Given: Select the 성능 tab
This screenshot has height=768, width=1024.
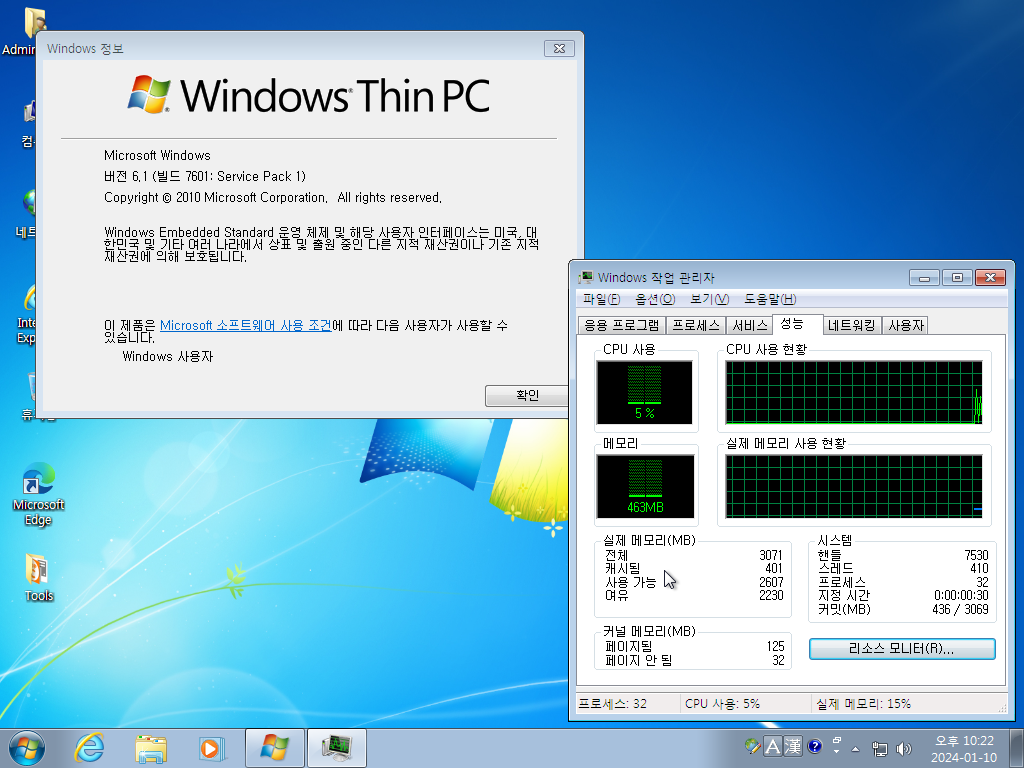Looking at the screenshot, I should coord(797,324).
